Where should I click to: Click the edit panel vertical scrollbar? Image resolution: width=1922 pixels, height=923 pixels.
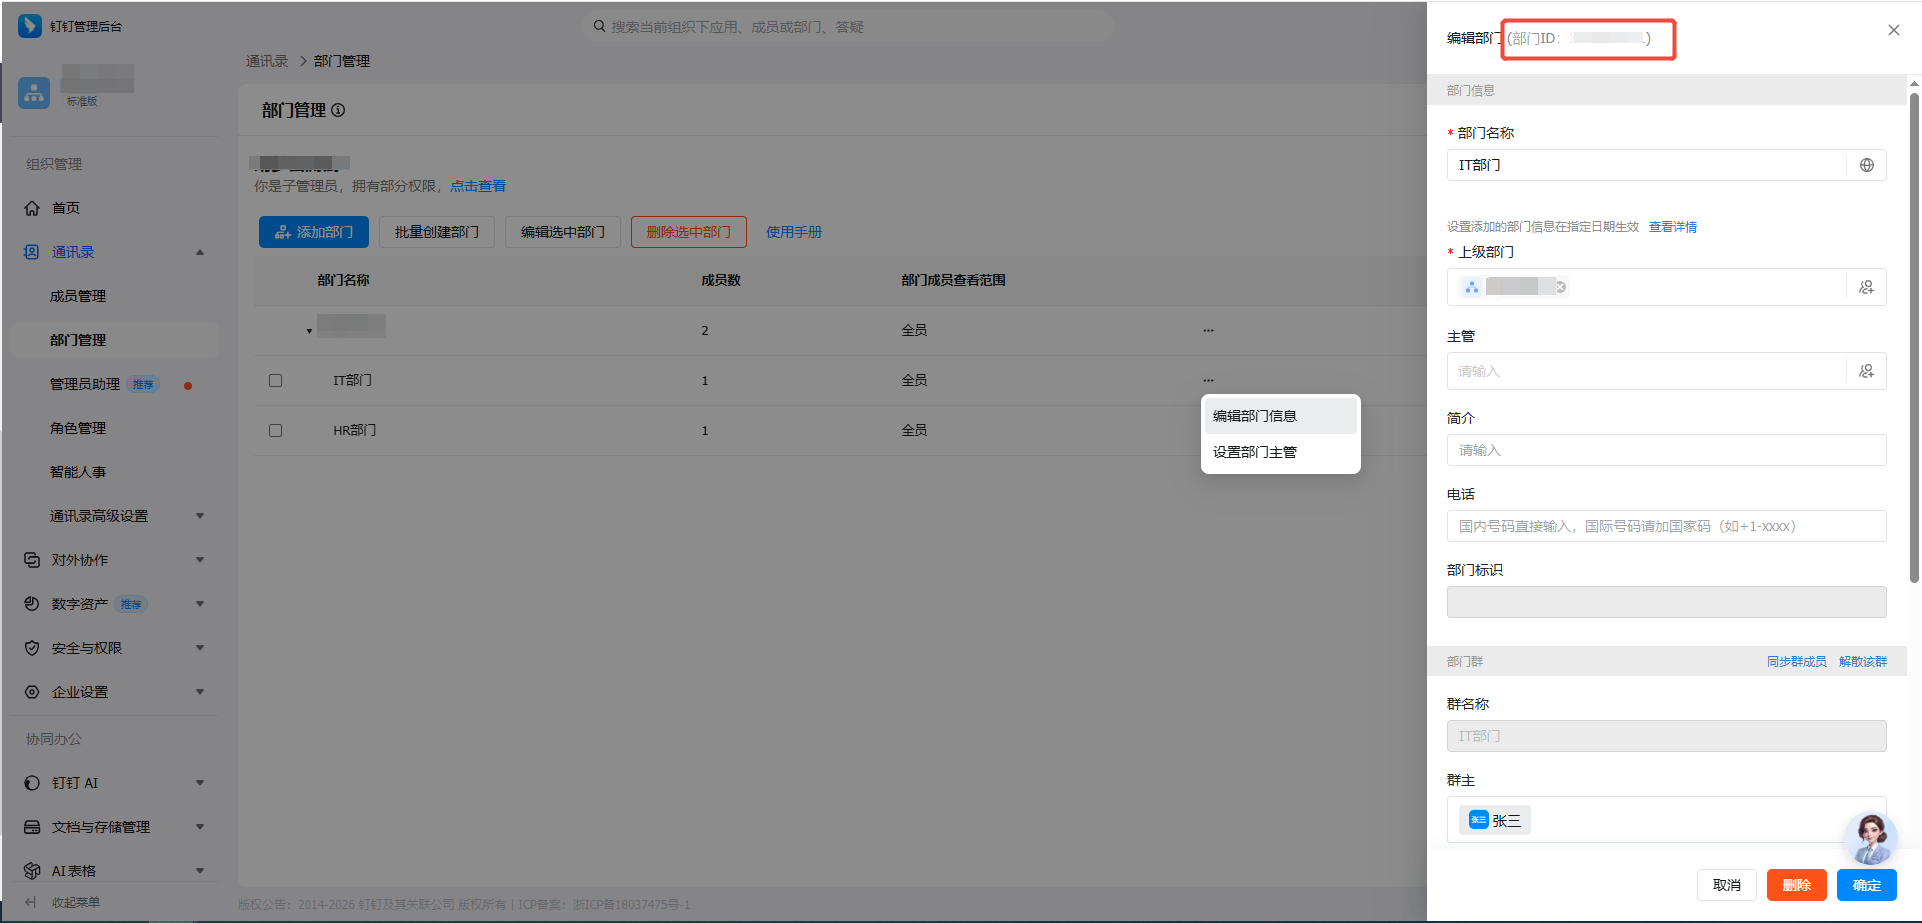pos(1914,337)
